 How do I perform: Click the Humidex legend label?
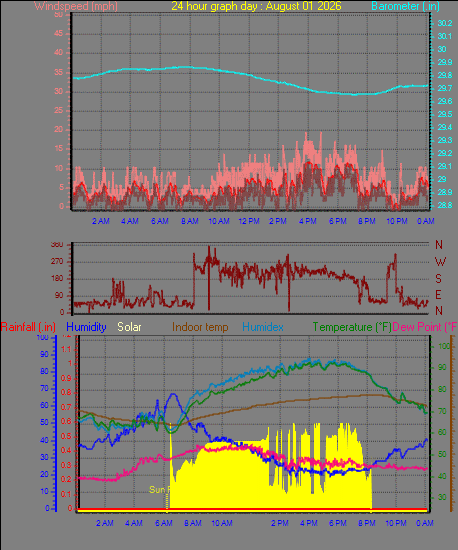[263, 327]
